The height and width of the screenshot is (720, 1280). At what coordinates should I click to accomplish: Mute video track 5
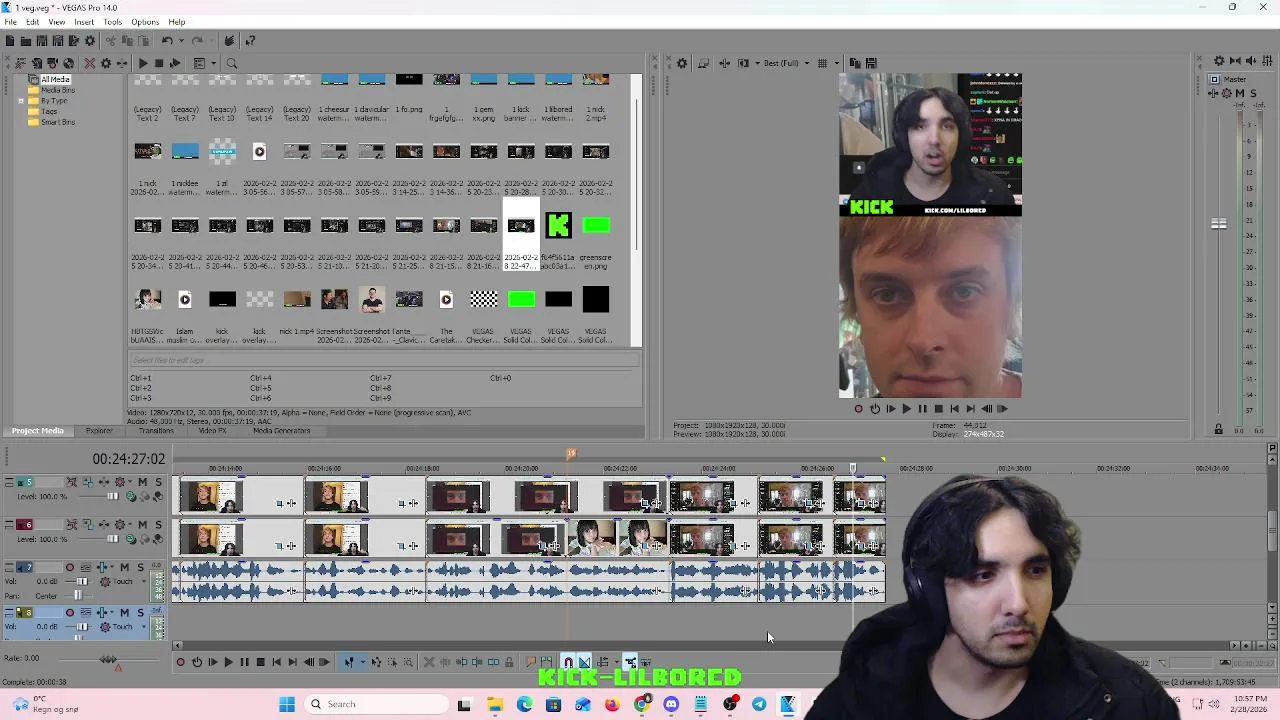[143, 482]
